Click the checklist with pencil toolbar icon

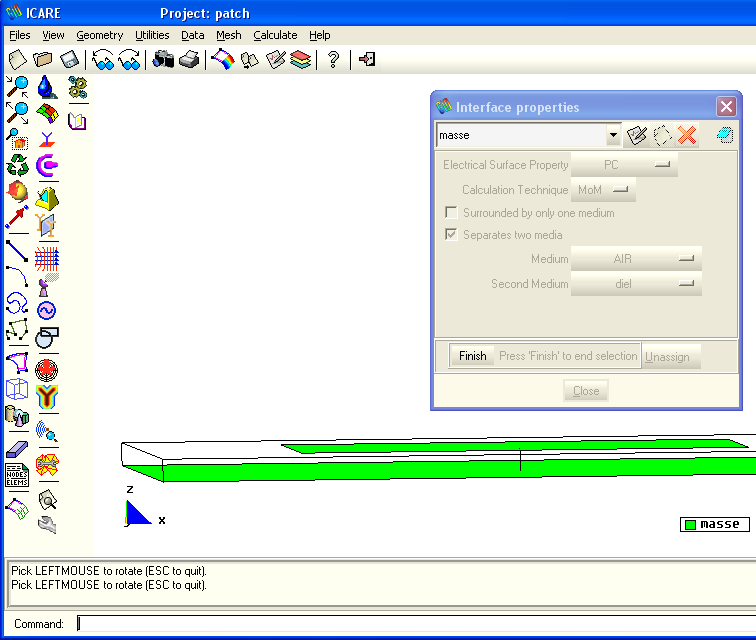coord(275,60)
